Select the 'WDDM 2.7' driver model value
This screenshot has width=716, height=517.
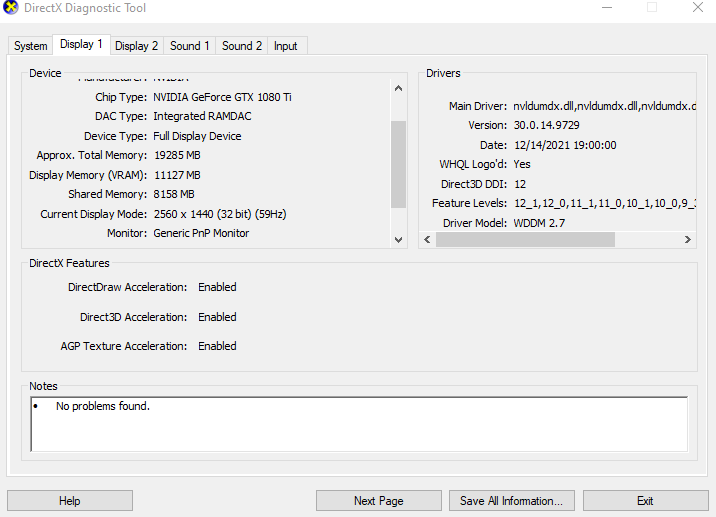pyautogui.click(x=539, y=223)
